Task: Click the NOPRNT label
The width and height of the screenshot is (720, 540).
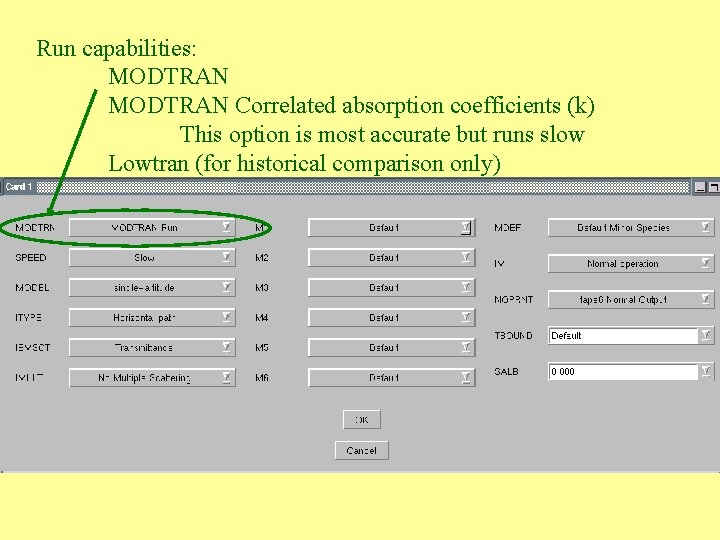Action: point(514,299)
